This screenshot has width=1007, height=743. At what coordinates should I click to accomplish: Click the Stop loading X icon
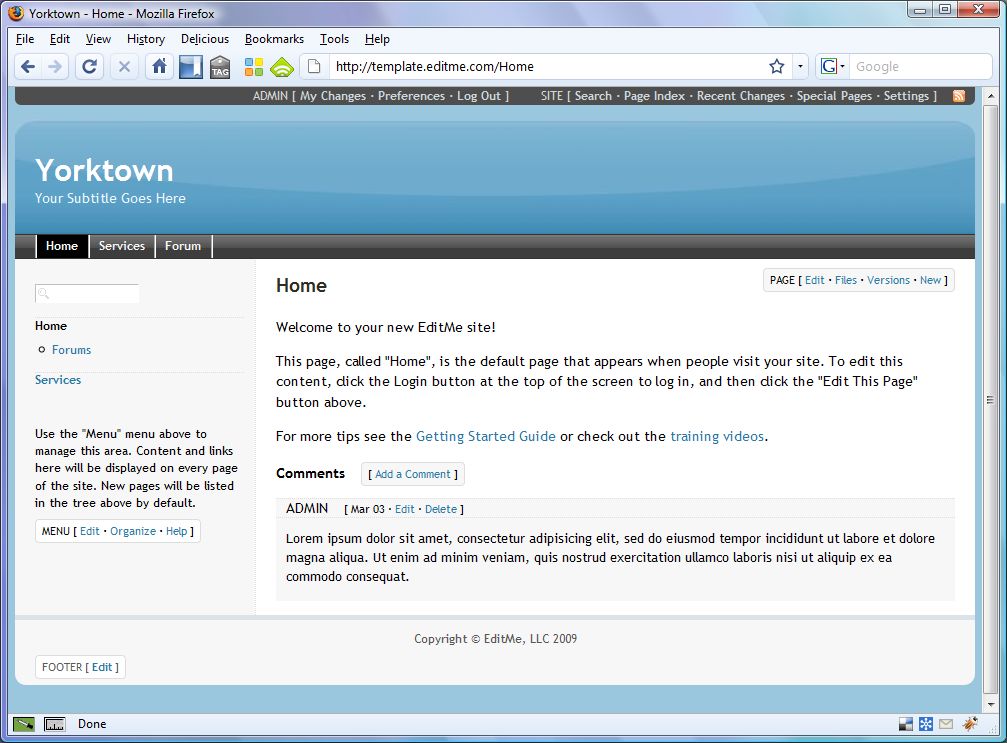tap(125, 66)
